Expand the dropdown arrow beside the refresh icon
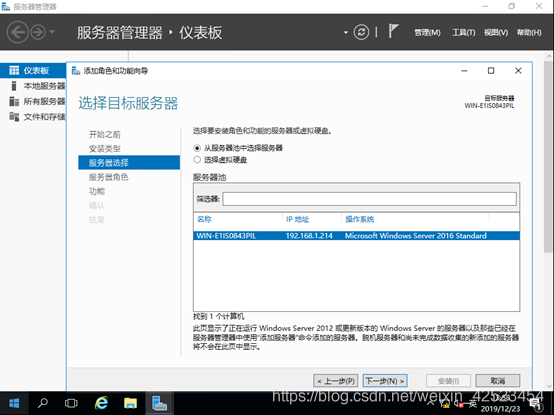This screenshot has width=554, height=415. pos(346,32)
